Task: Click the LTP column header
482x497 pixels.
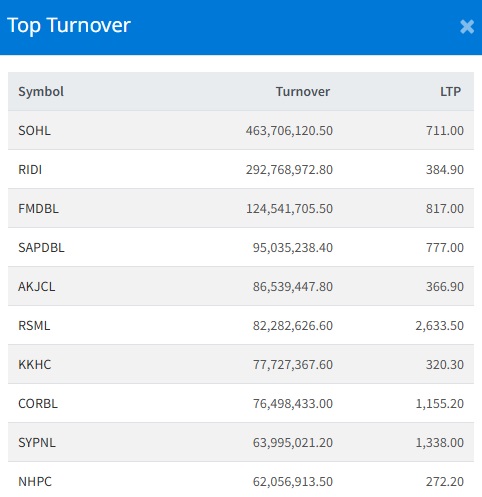Action: tap(450, 92)
